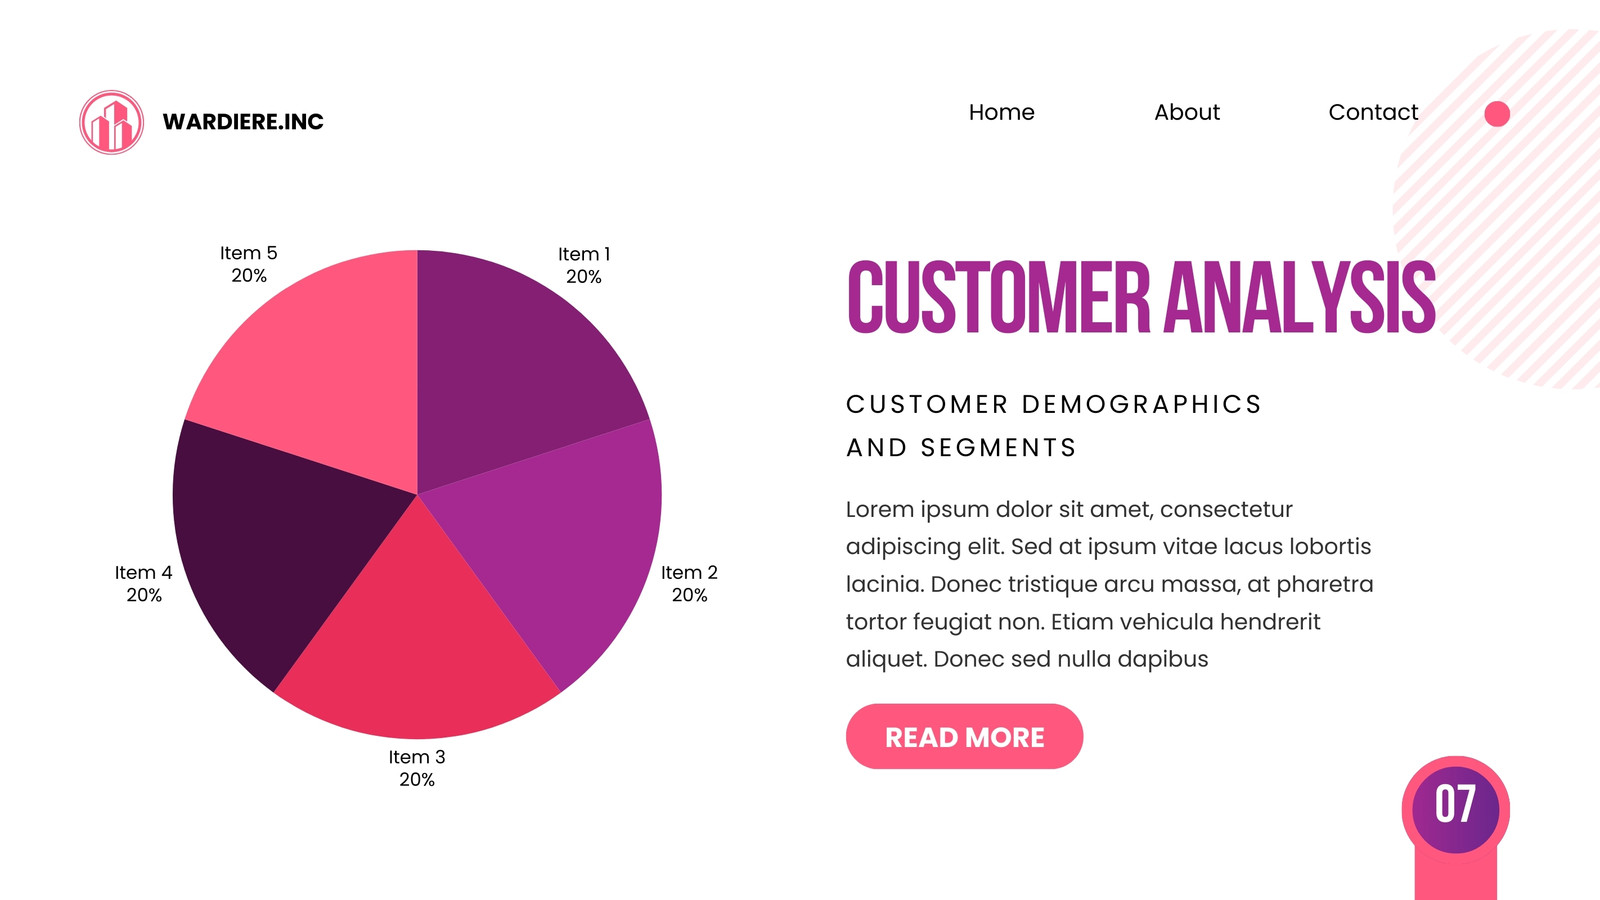The width and height of the screenshot is (1600, 900).
Task: Click the Item 2 20% label
Action: coord(689,584)
